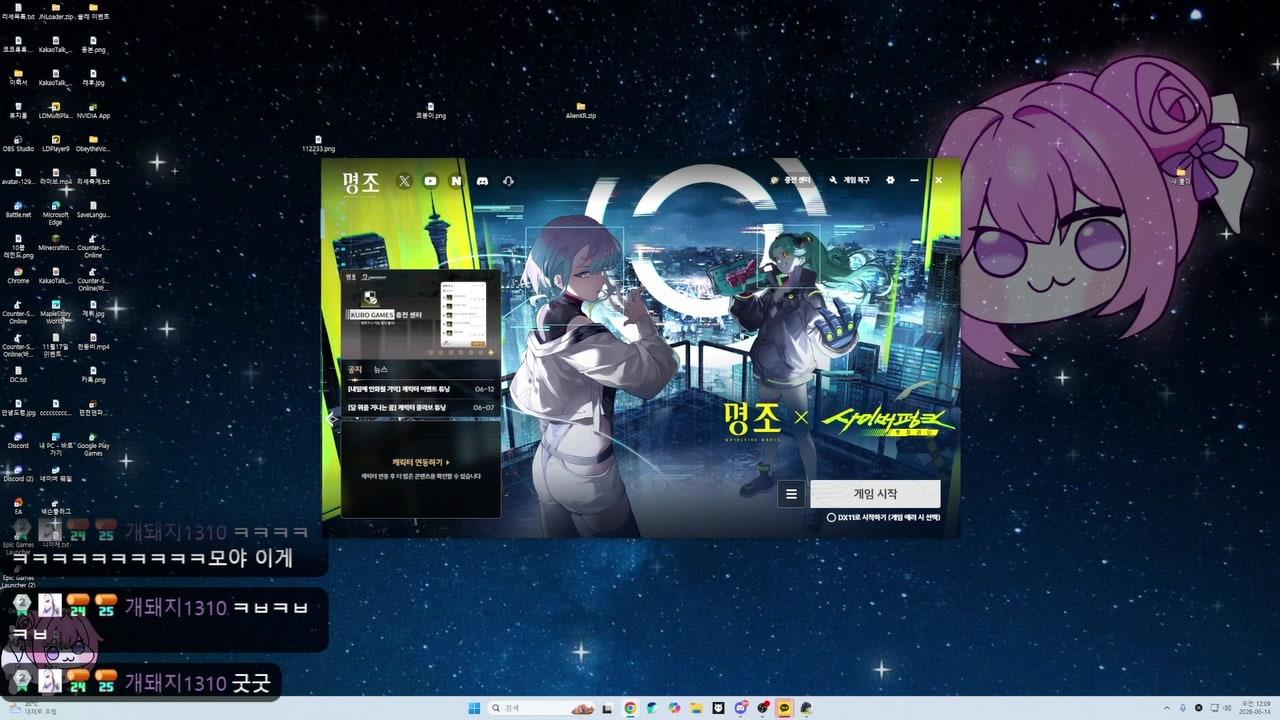This screenshot has height=720, width=1280.
Task: Click the KURO GAMES 충전 센터 banner
Action: [420, 314]
